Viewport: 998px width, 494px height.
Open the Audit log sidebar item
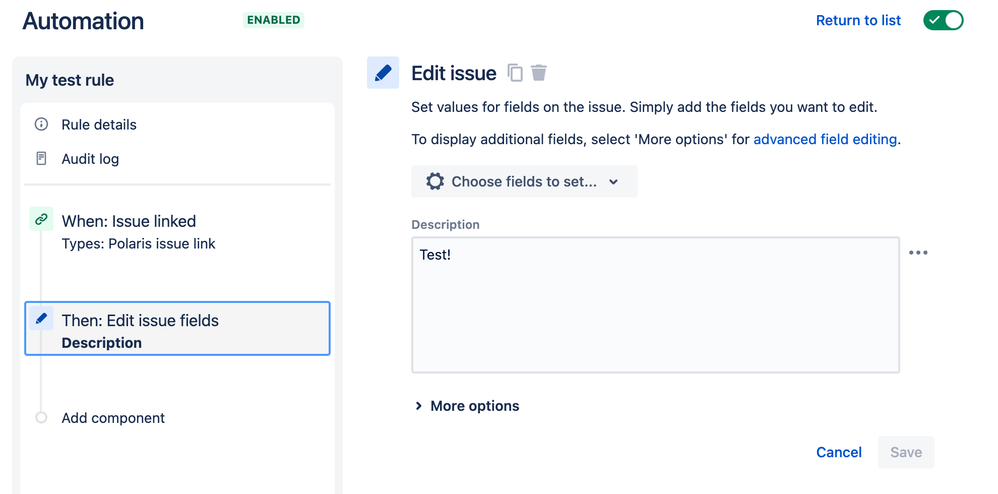point(90,159)
